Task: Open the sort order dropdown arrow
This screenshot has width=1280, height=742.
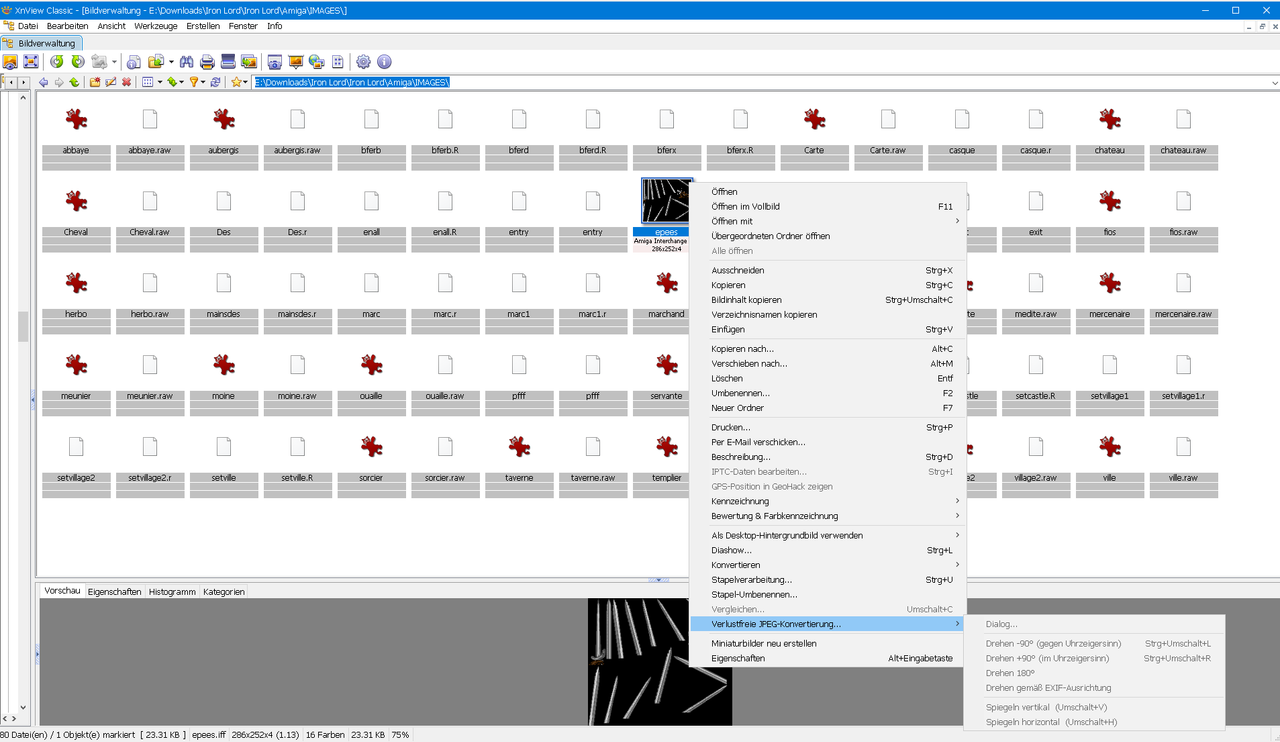Action: 182,82
